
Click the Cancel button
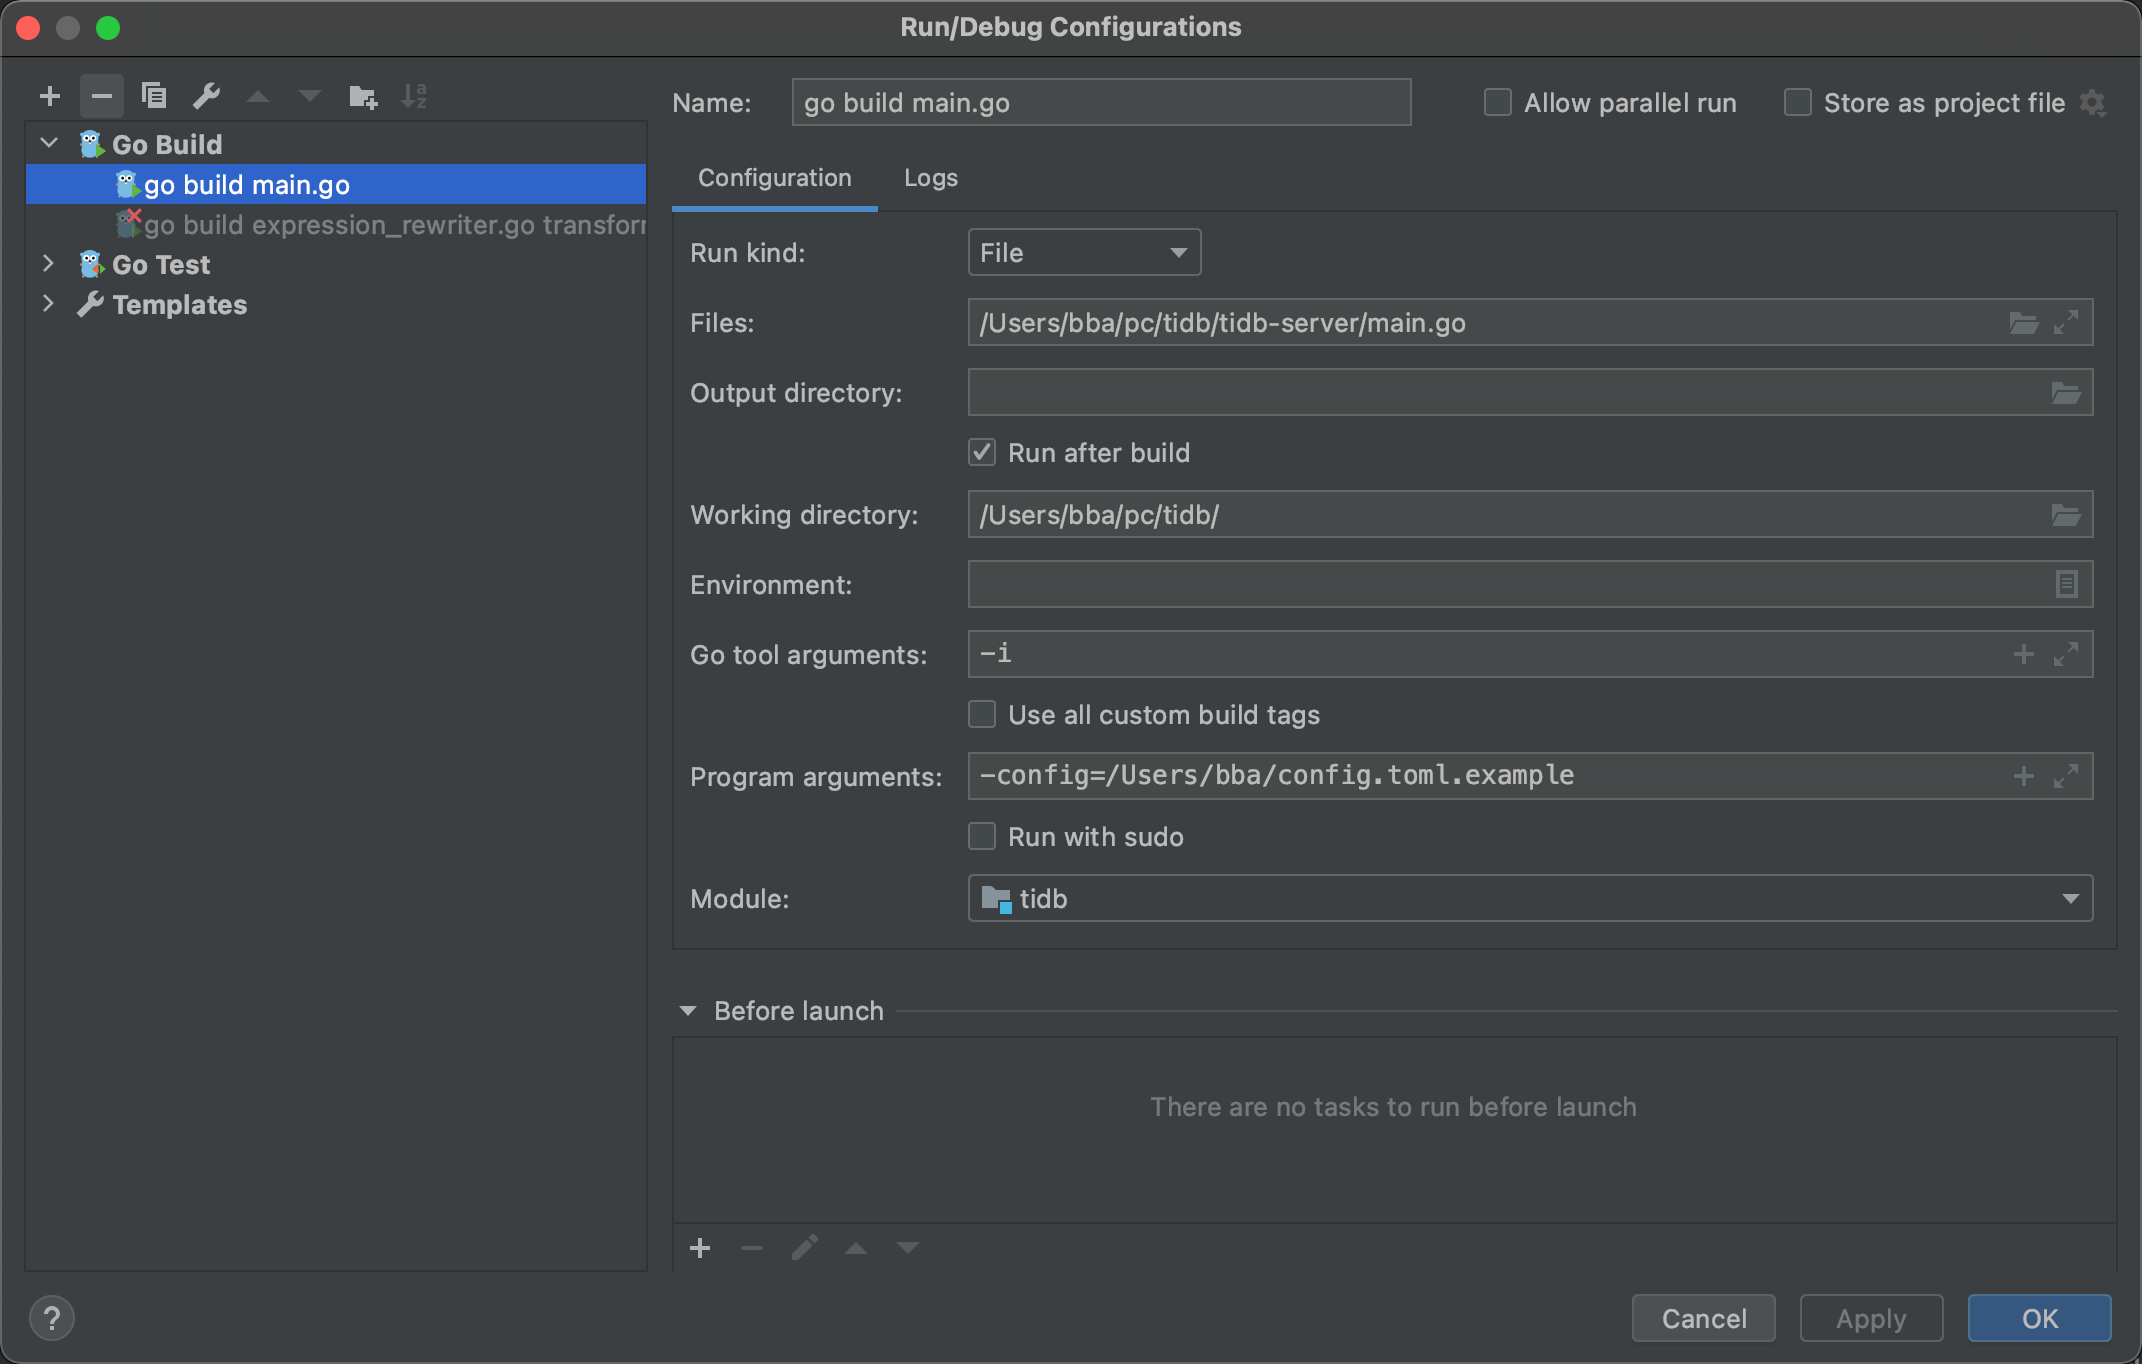pos(1703,1318)
